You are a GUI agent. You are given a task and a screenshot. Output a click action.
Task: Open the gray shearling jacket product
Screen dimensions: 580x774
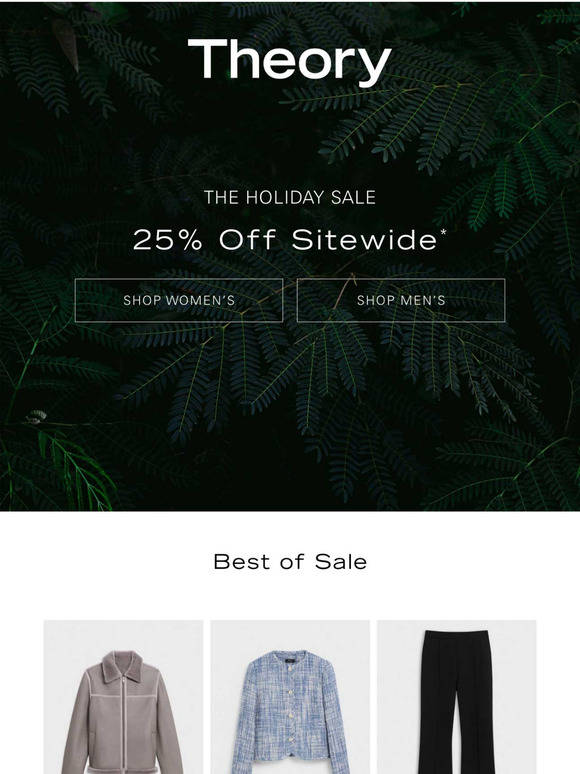click(x=123, y=697)
